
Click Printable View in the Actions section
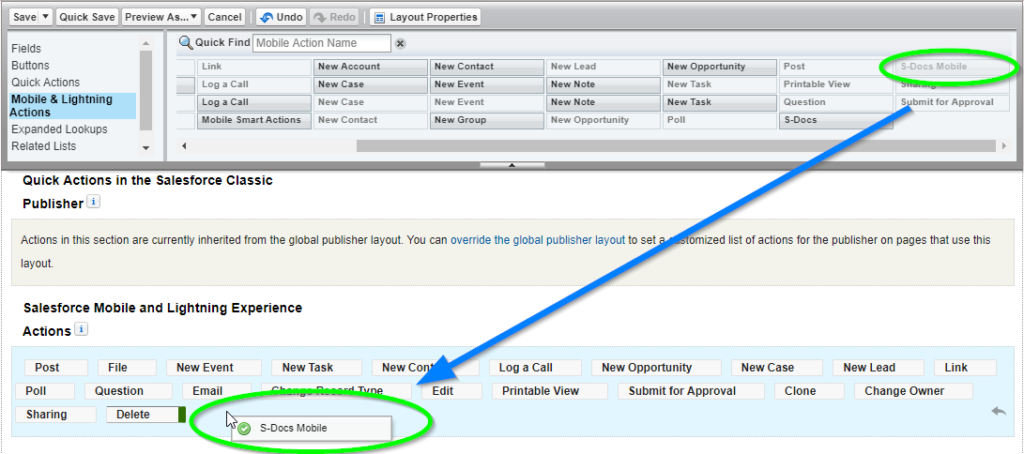[x=550, y=391]
